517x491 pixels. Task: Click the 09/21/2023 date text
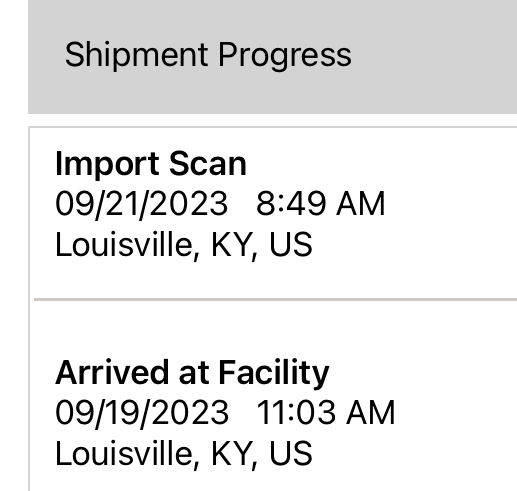click(x=142, y=204)
